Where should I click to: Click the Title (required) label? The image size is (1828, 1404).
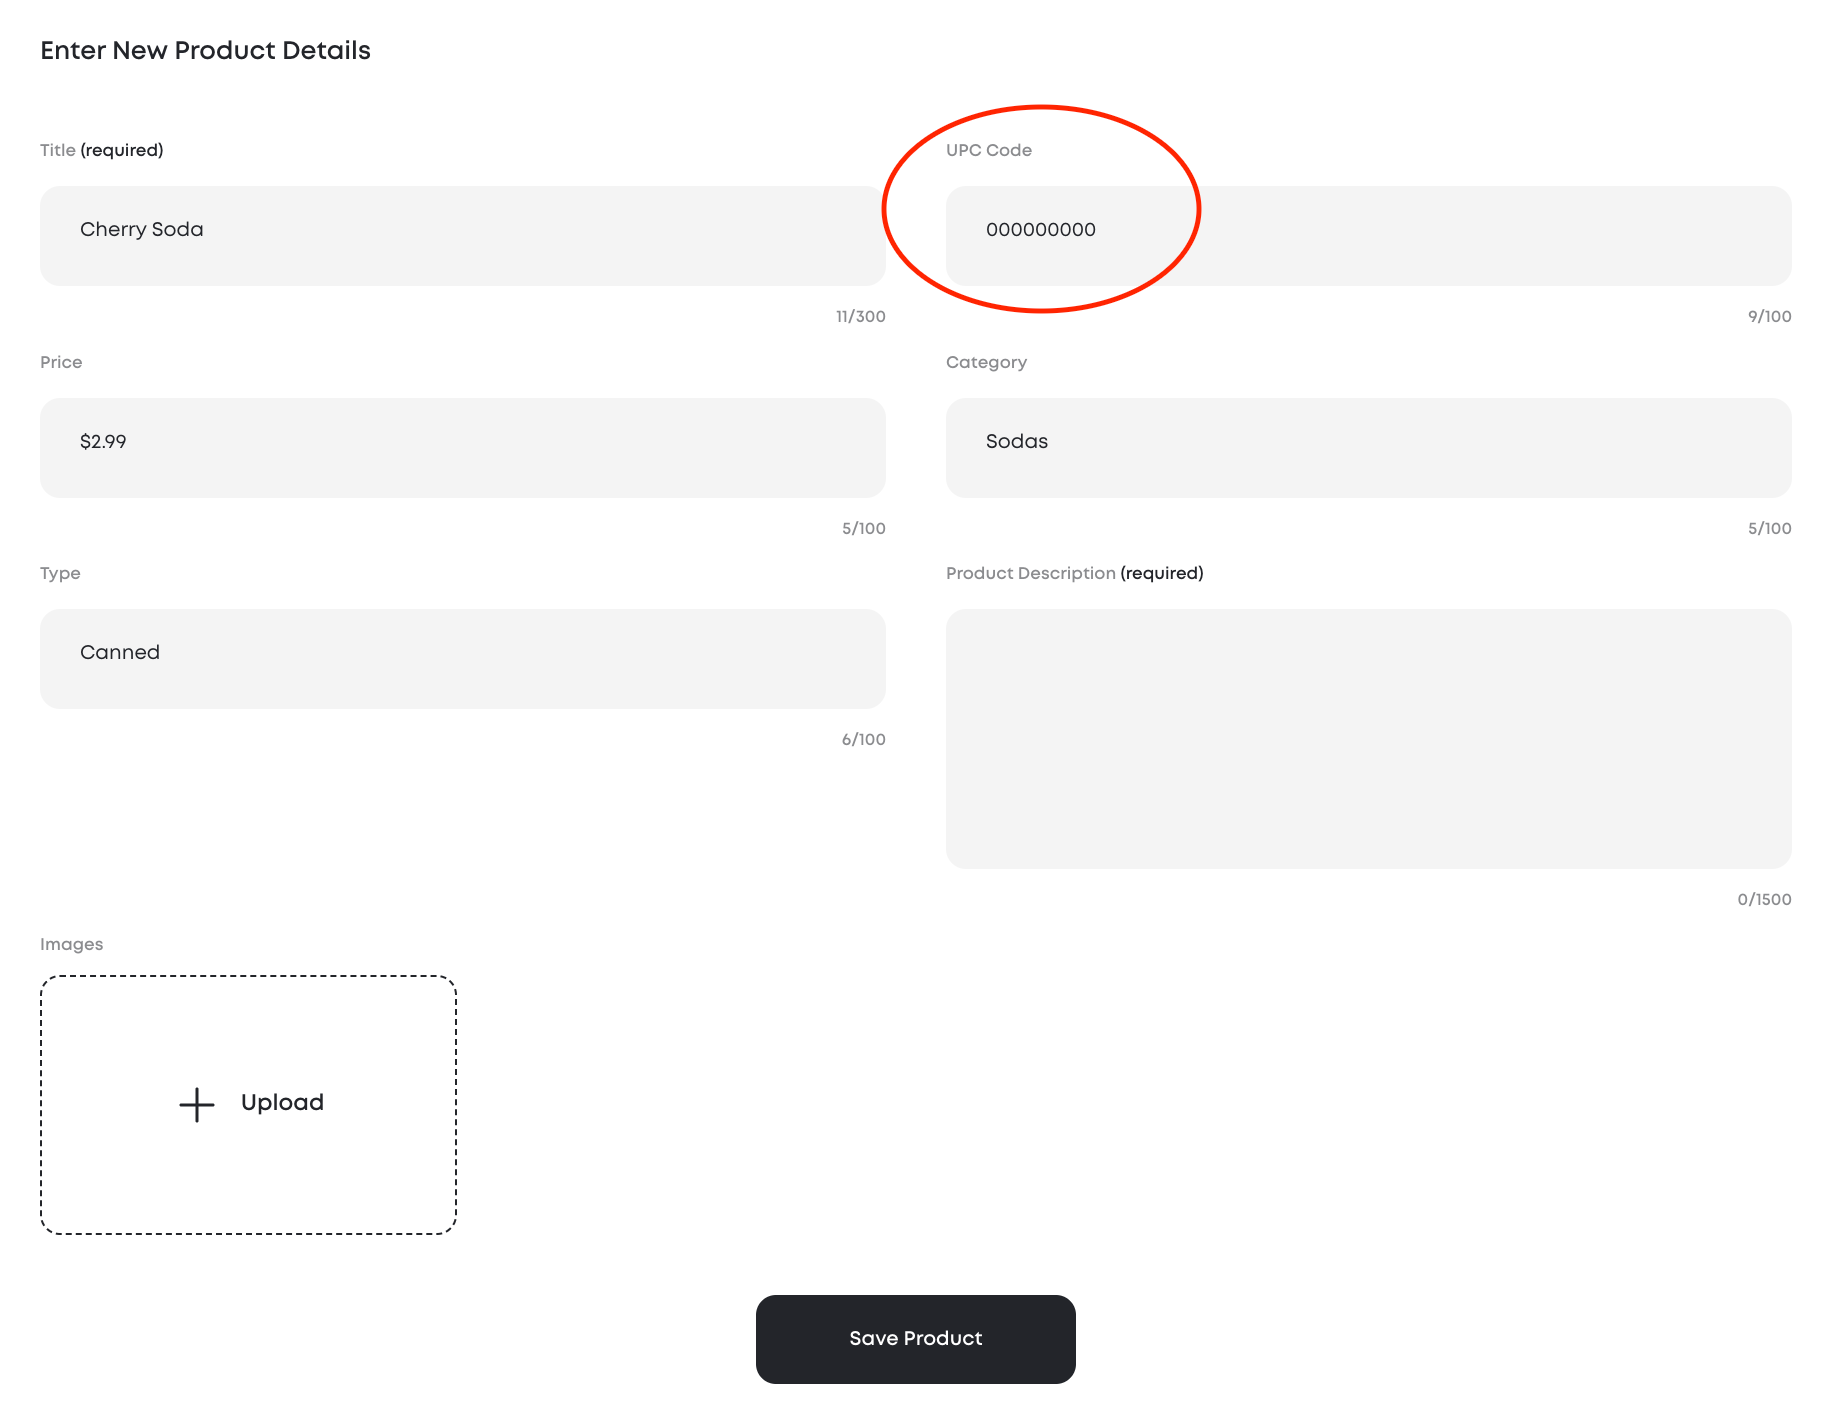pos(102,150)
